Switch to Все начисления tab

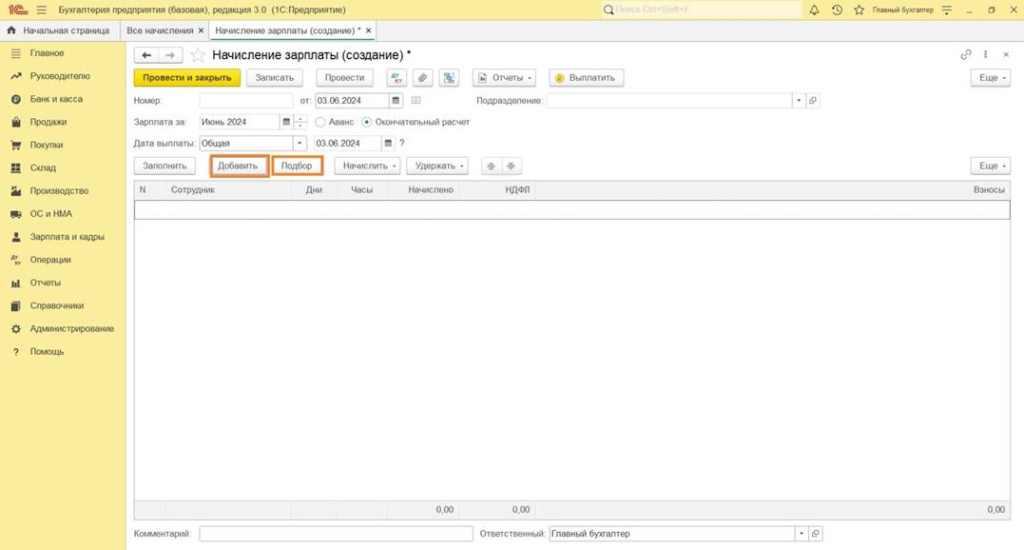(160, 31)
